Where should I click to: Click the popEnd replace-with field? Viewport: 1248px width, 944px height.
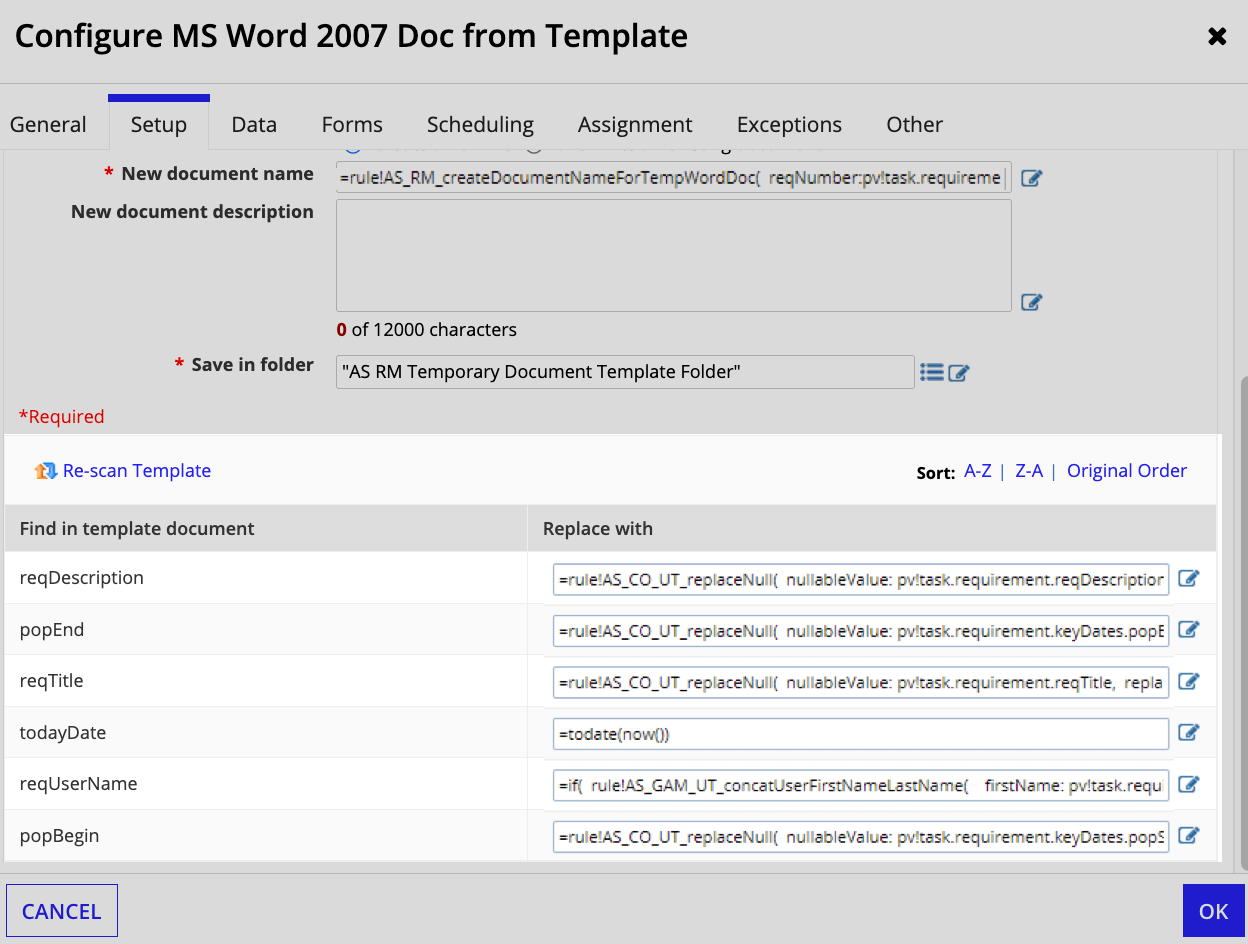(x=861, y=630)
